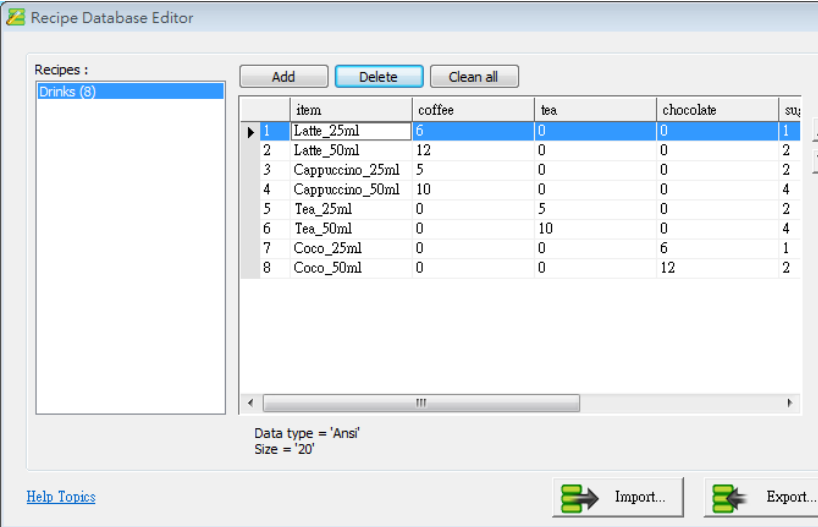
Task: Click the tea column header
Action: coord(595,110)
